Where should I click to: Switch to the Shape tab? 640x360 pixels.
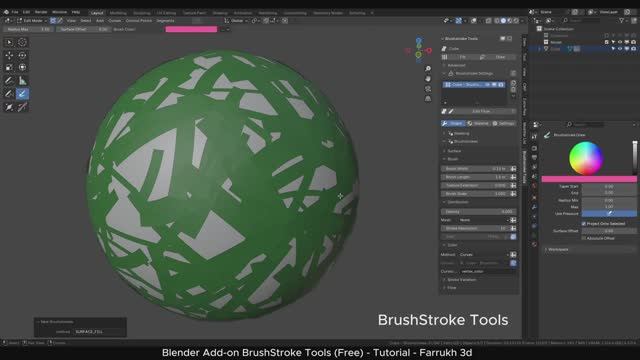coord(453,123)
